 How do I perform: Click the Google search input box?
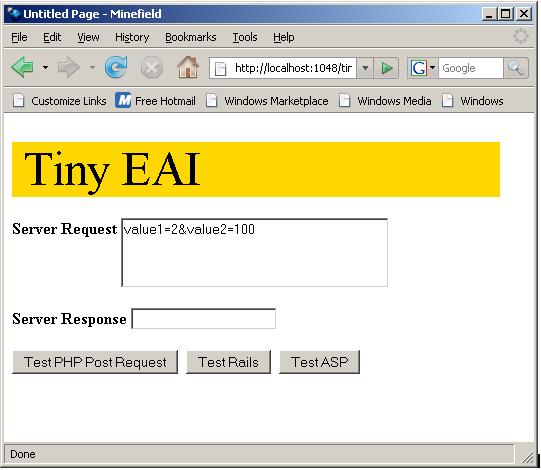coord(471,68)
